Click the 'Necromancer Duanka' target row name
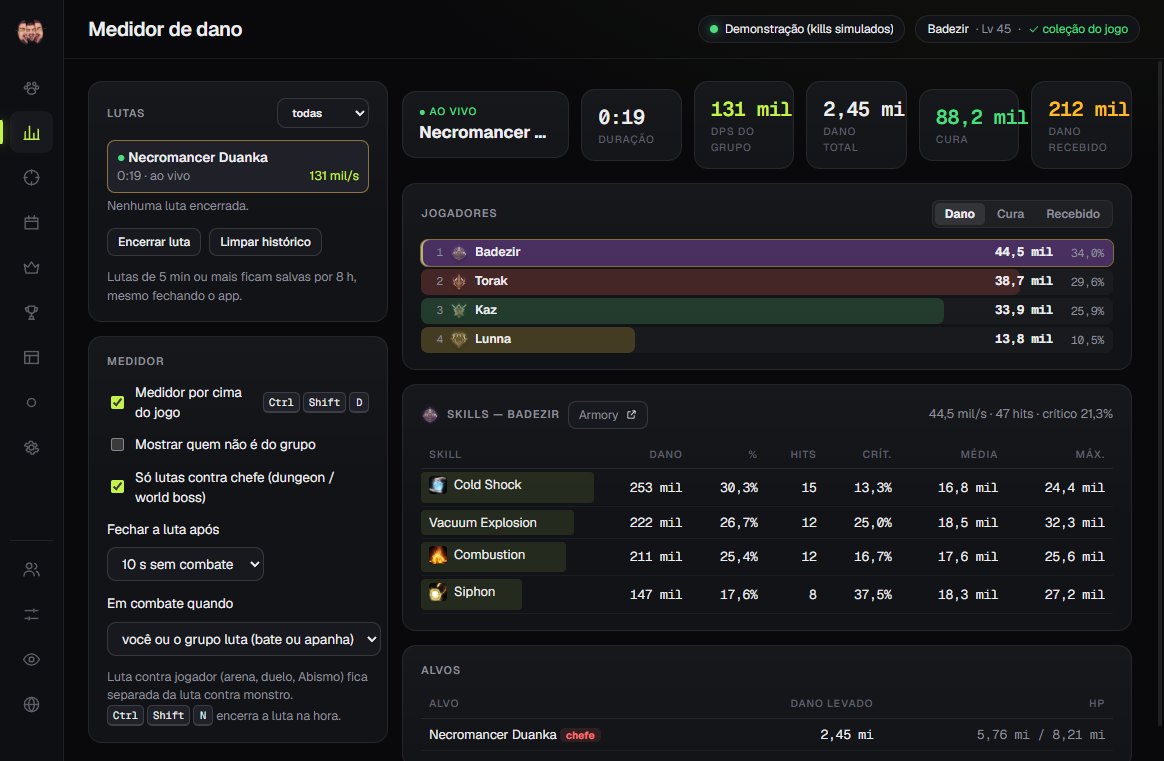This screenshot has width=1164, height=761. coord(493,735)
